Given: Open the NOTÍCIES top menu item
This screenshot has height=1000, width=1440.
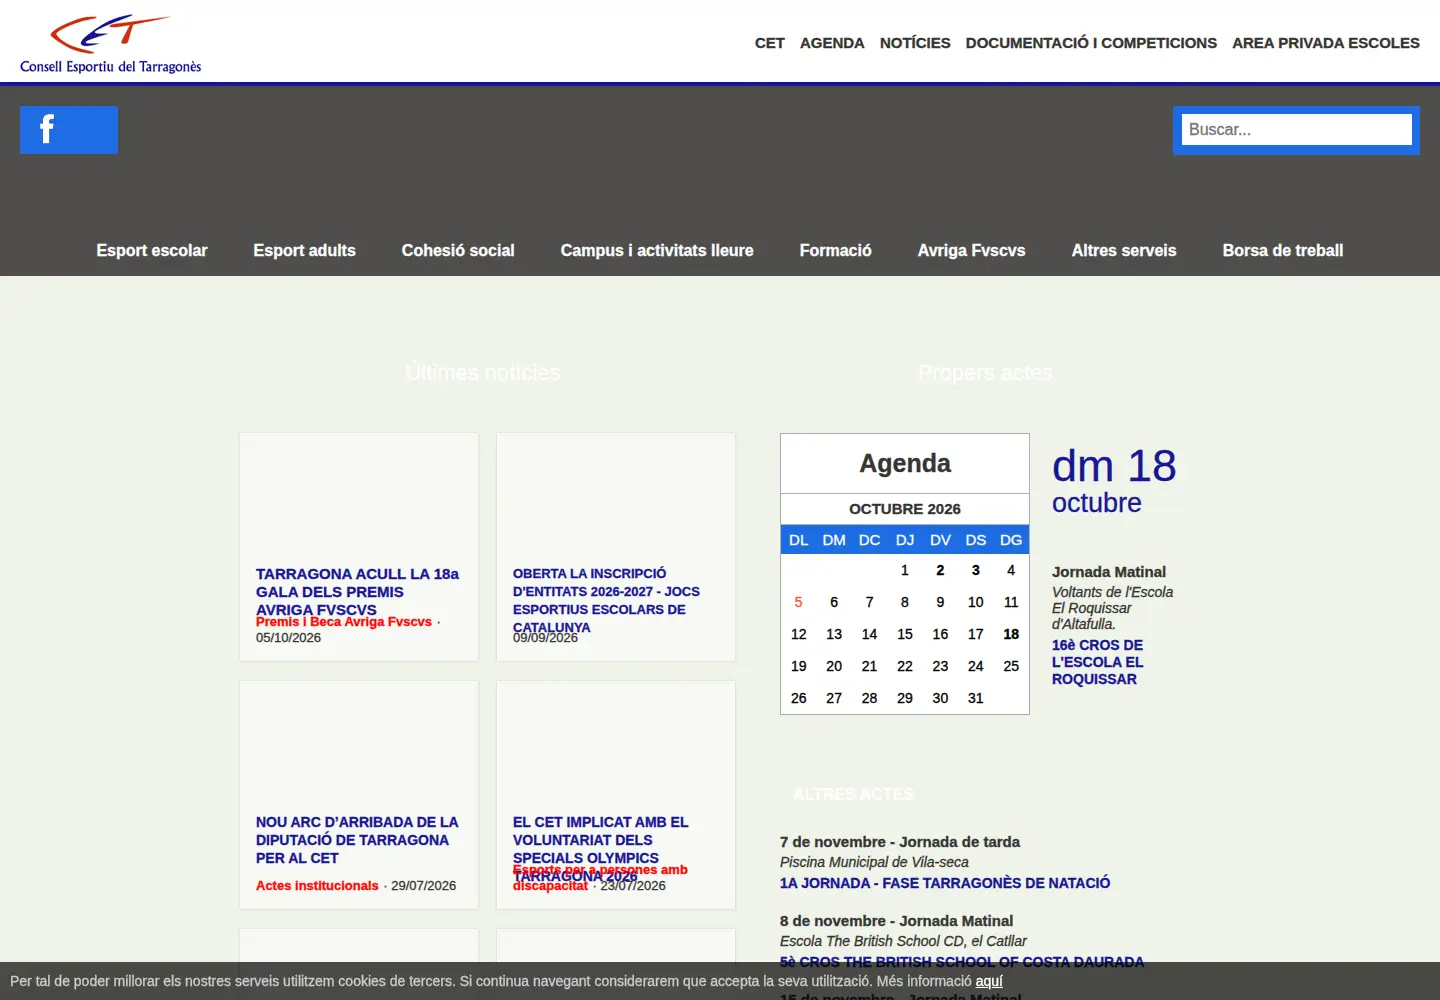Looking at the screenshot, I should pos(915,43).
